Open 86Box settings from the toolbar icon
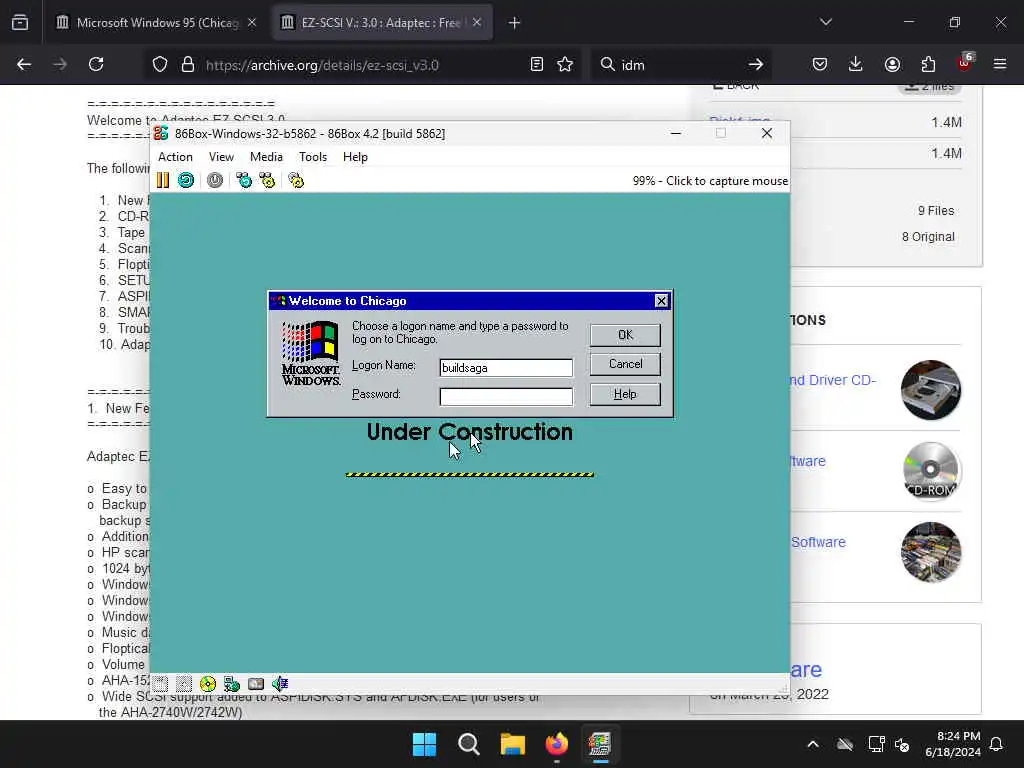 click(296, 180)
